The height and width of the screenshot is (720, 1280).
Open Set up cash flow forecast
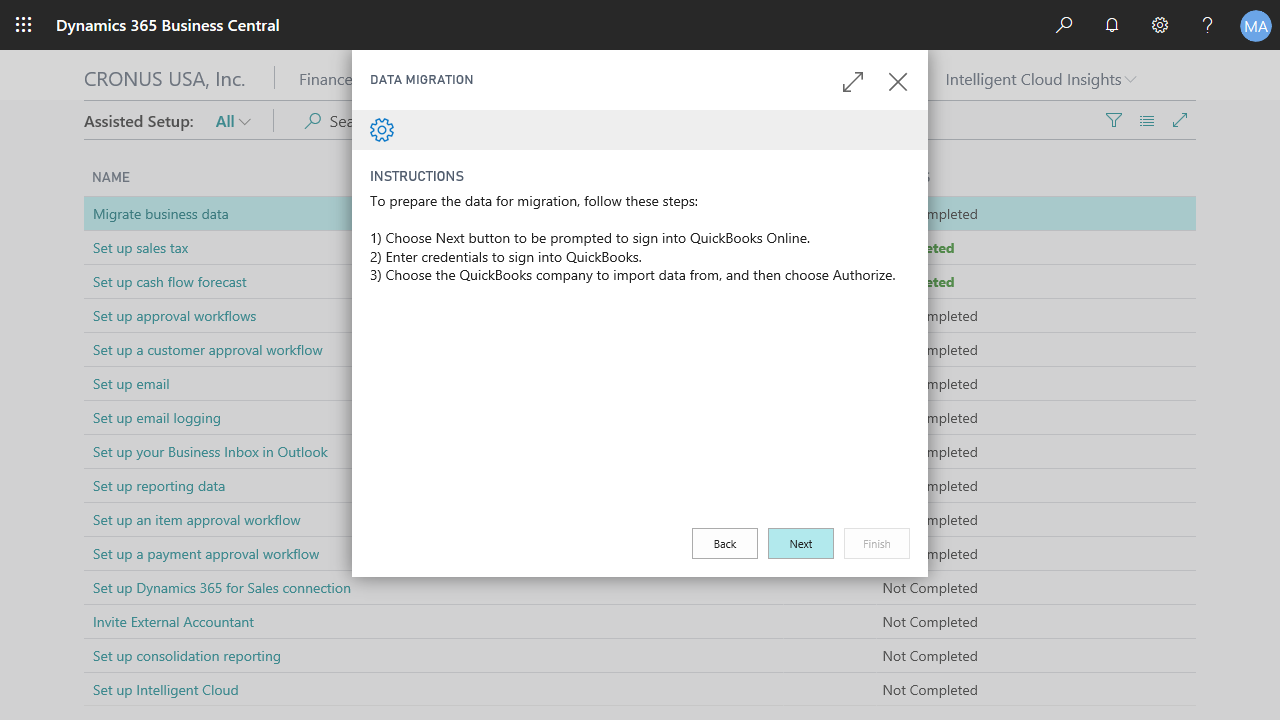click(x=170, y=282)
